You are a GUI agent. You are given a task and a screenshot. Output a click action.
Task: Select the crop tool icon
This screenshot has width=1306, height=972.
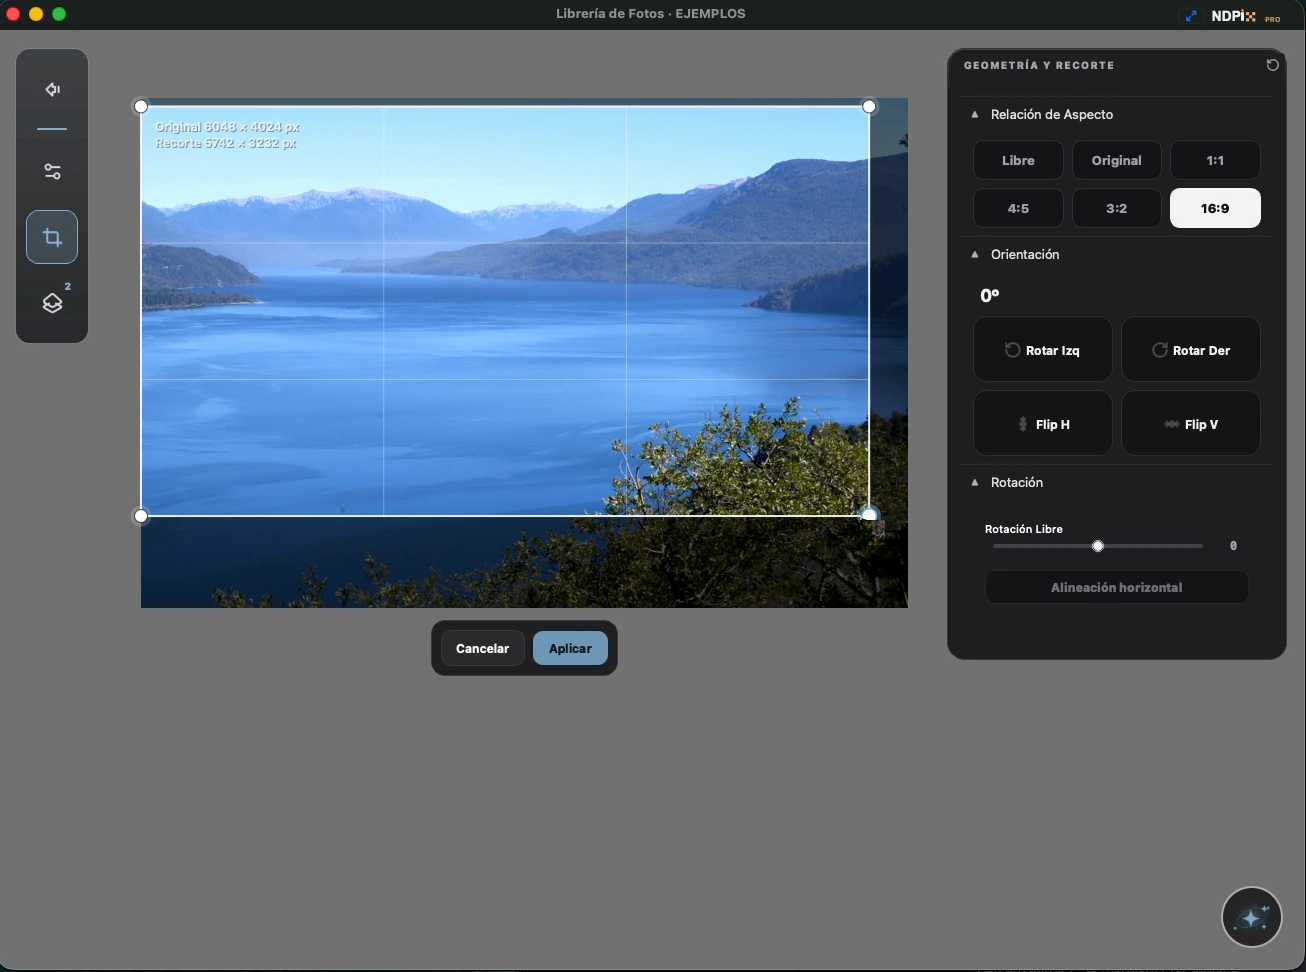click(52, 237)
